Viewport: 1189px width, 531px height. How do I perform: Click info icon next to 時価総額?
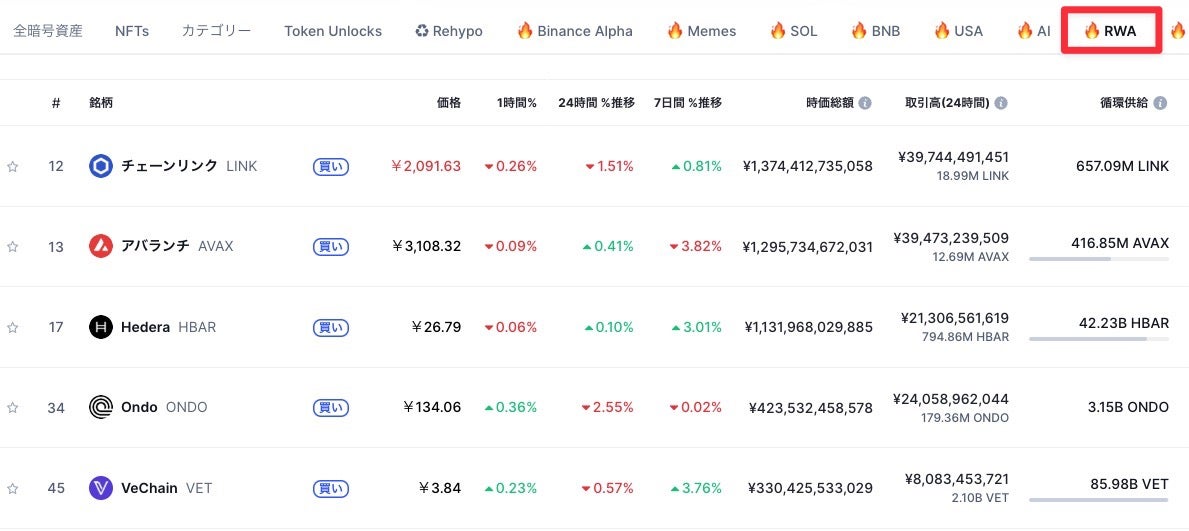coord(865,103)
